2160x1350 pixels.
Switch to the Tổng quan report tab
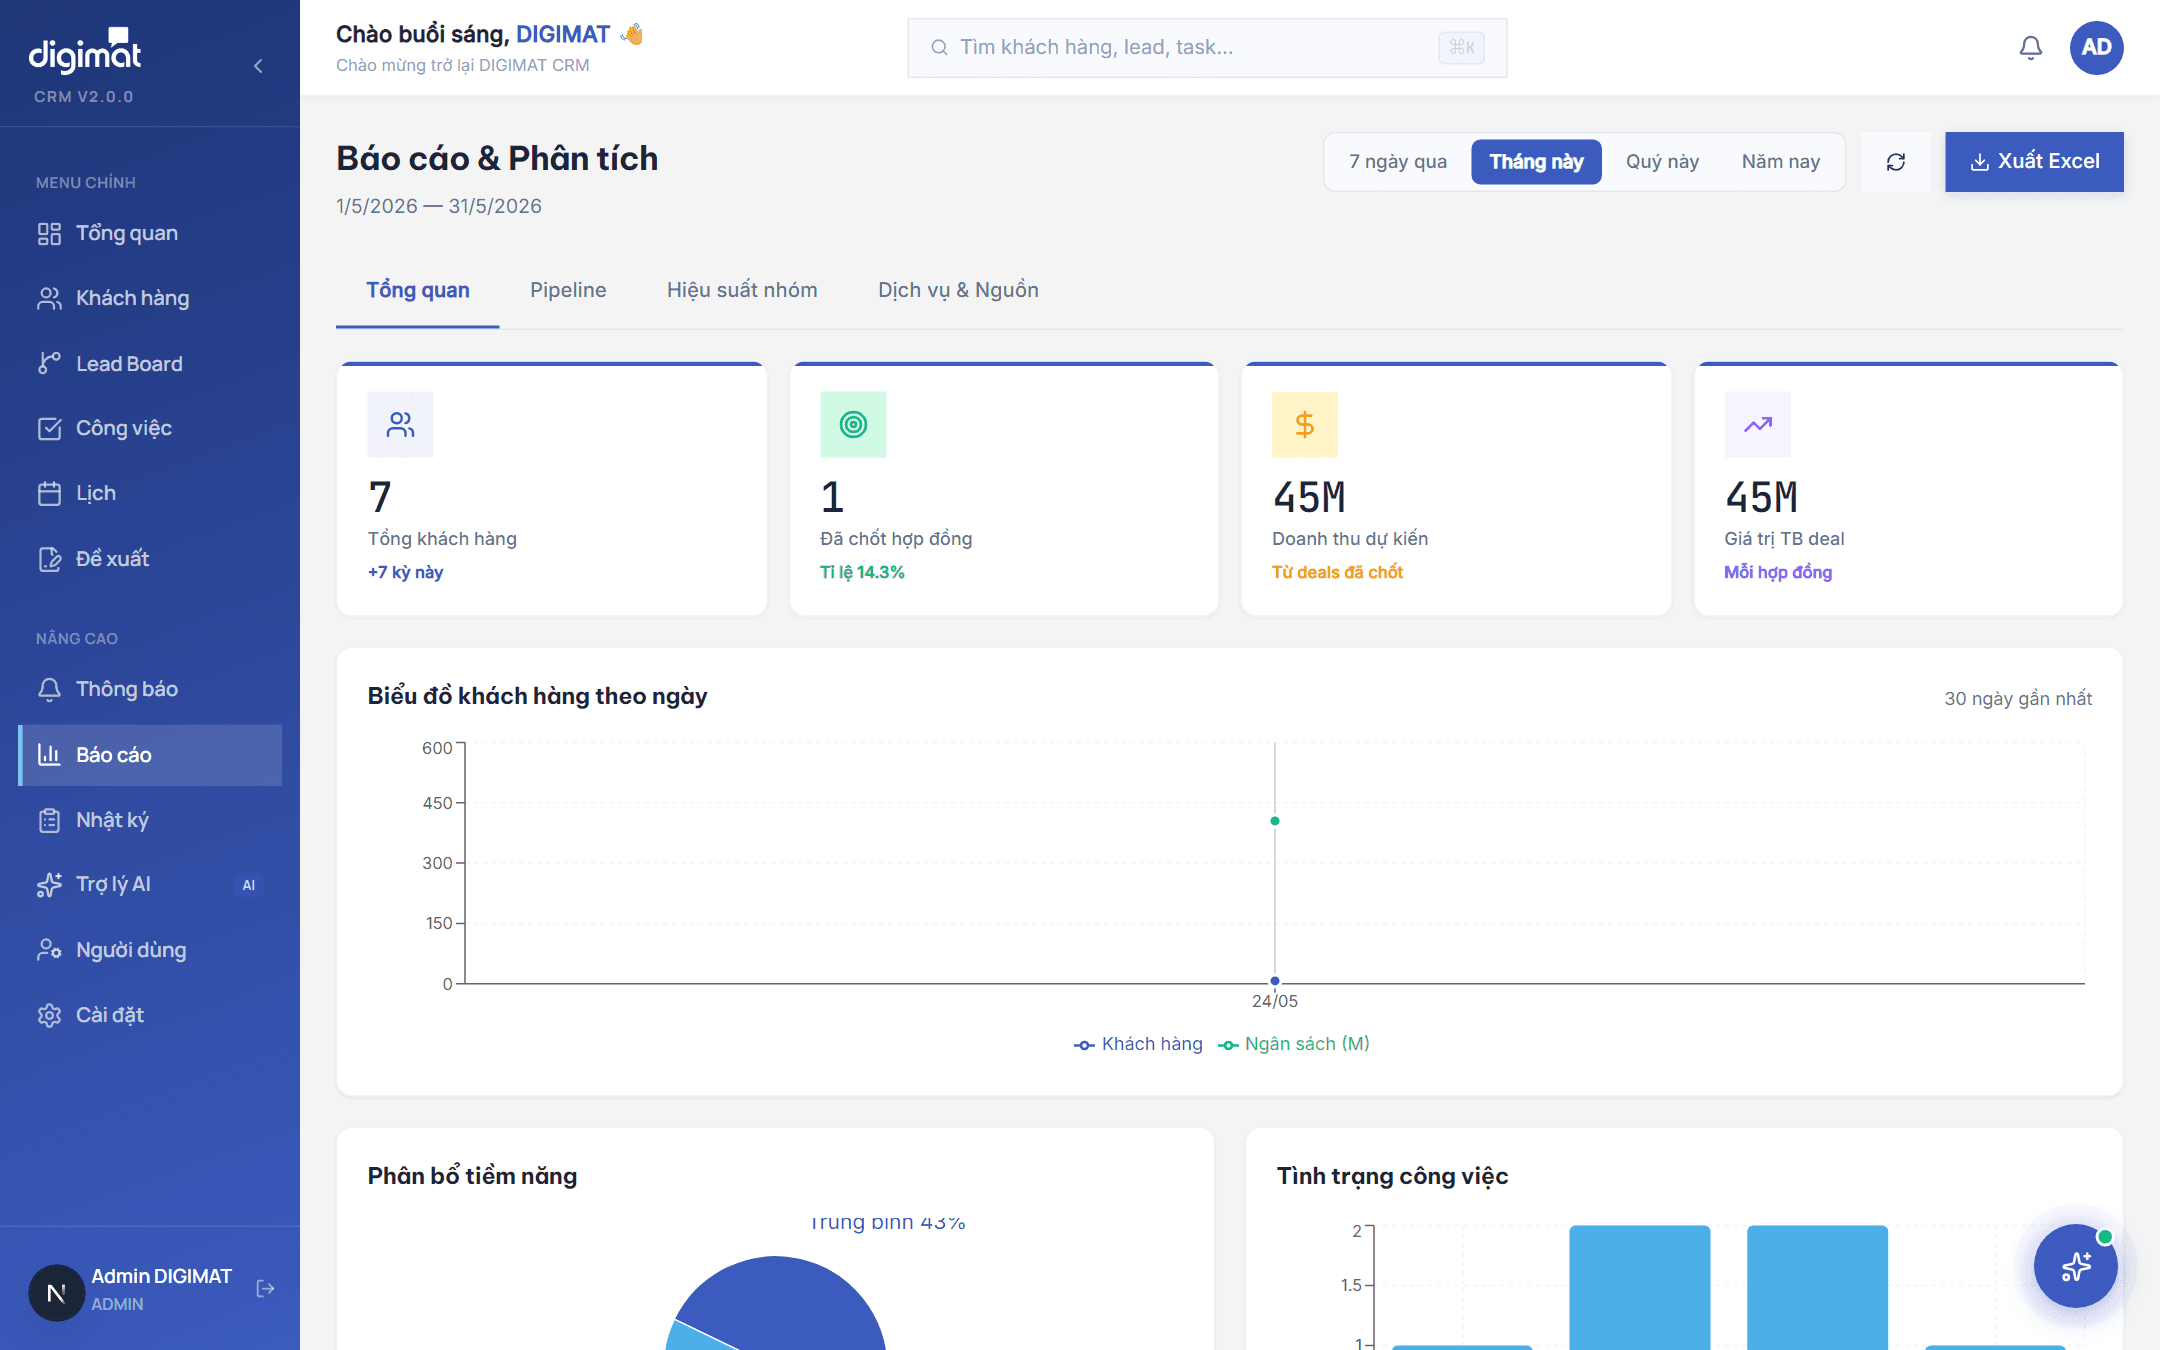pyautogui.click(x=418, y=291)
